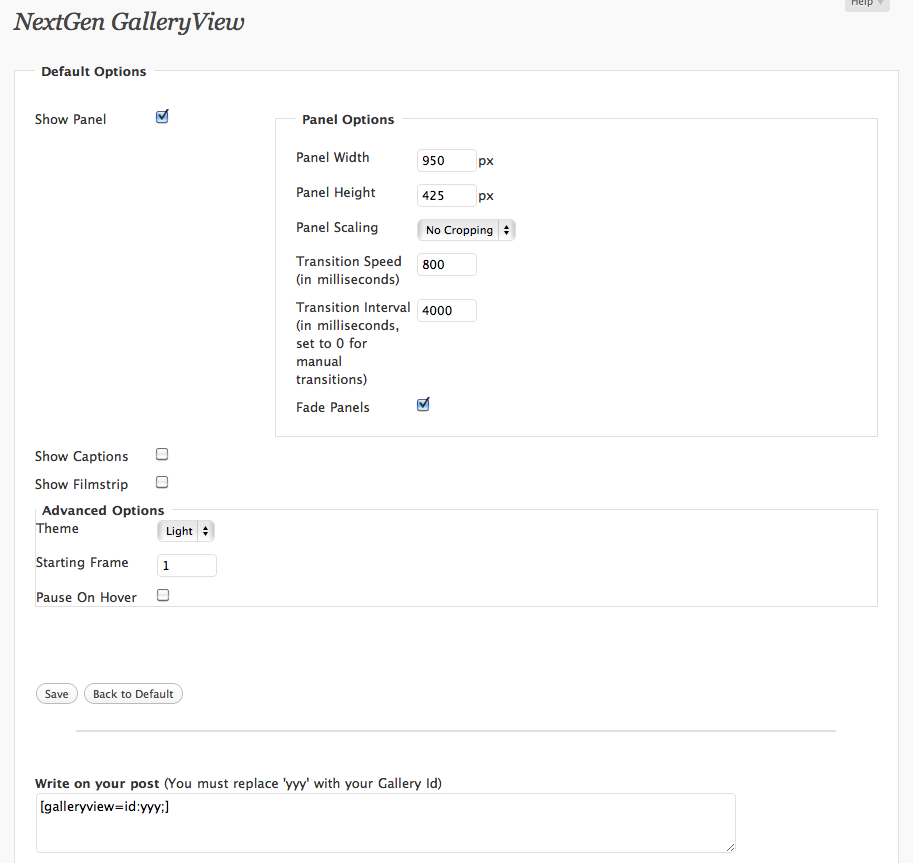Focus the Transition Interval input field
This screenshot has width=913, height=863.
click(447, 310)
